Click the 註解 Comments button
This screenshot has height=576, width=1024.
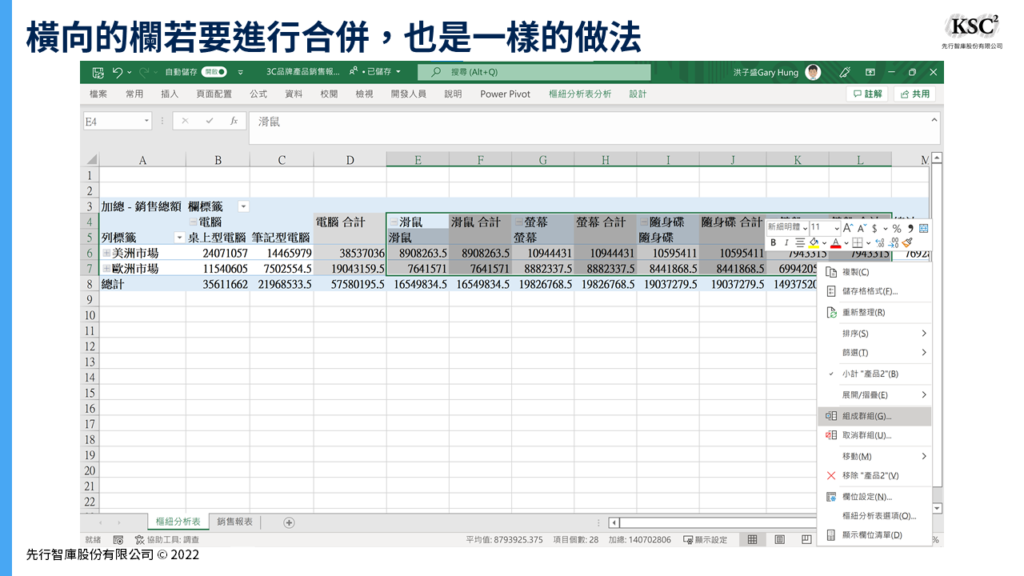pyautogui.click(x=867, y=94)
